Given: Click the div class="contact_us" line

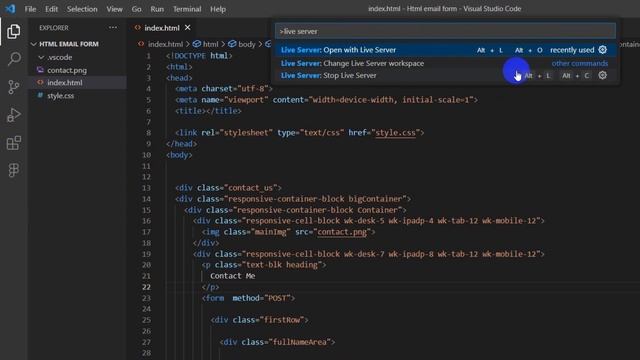Looking at the screenshot, I should click(x=229, y=188).
